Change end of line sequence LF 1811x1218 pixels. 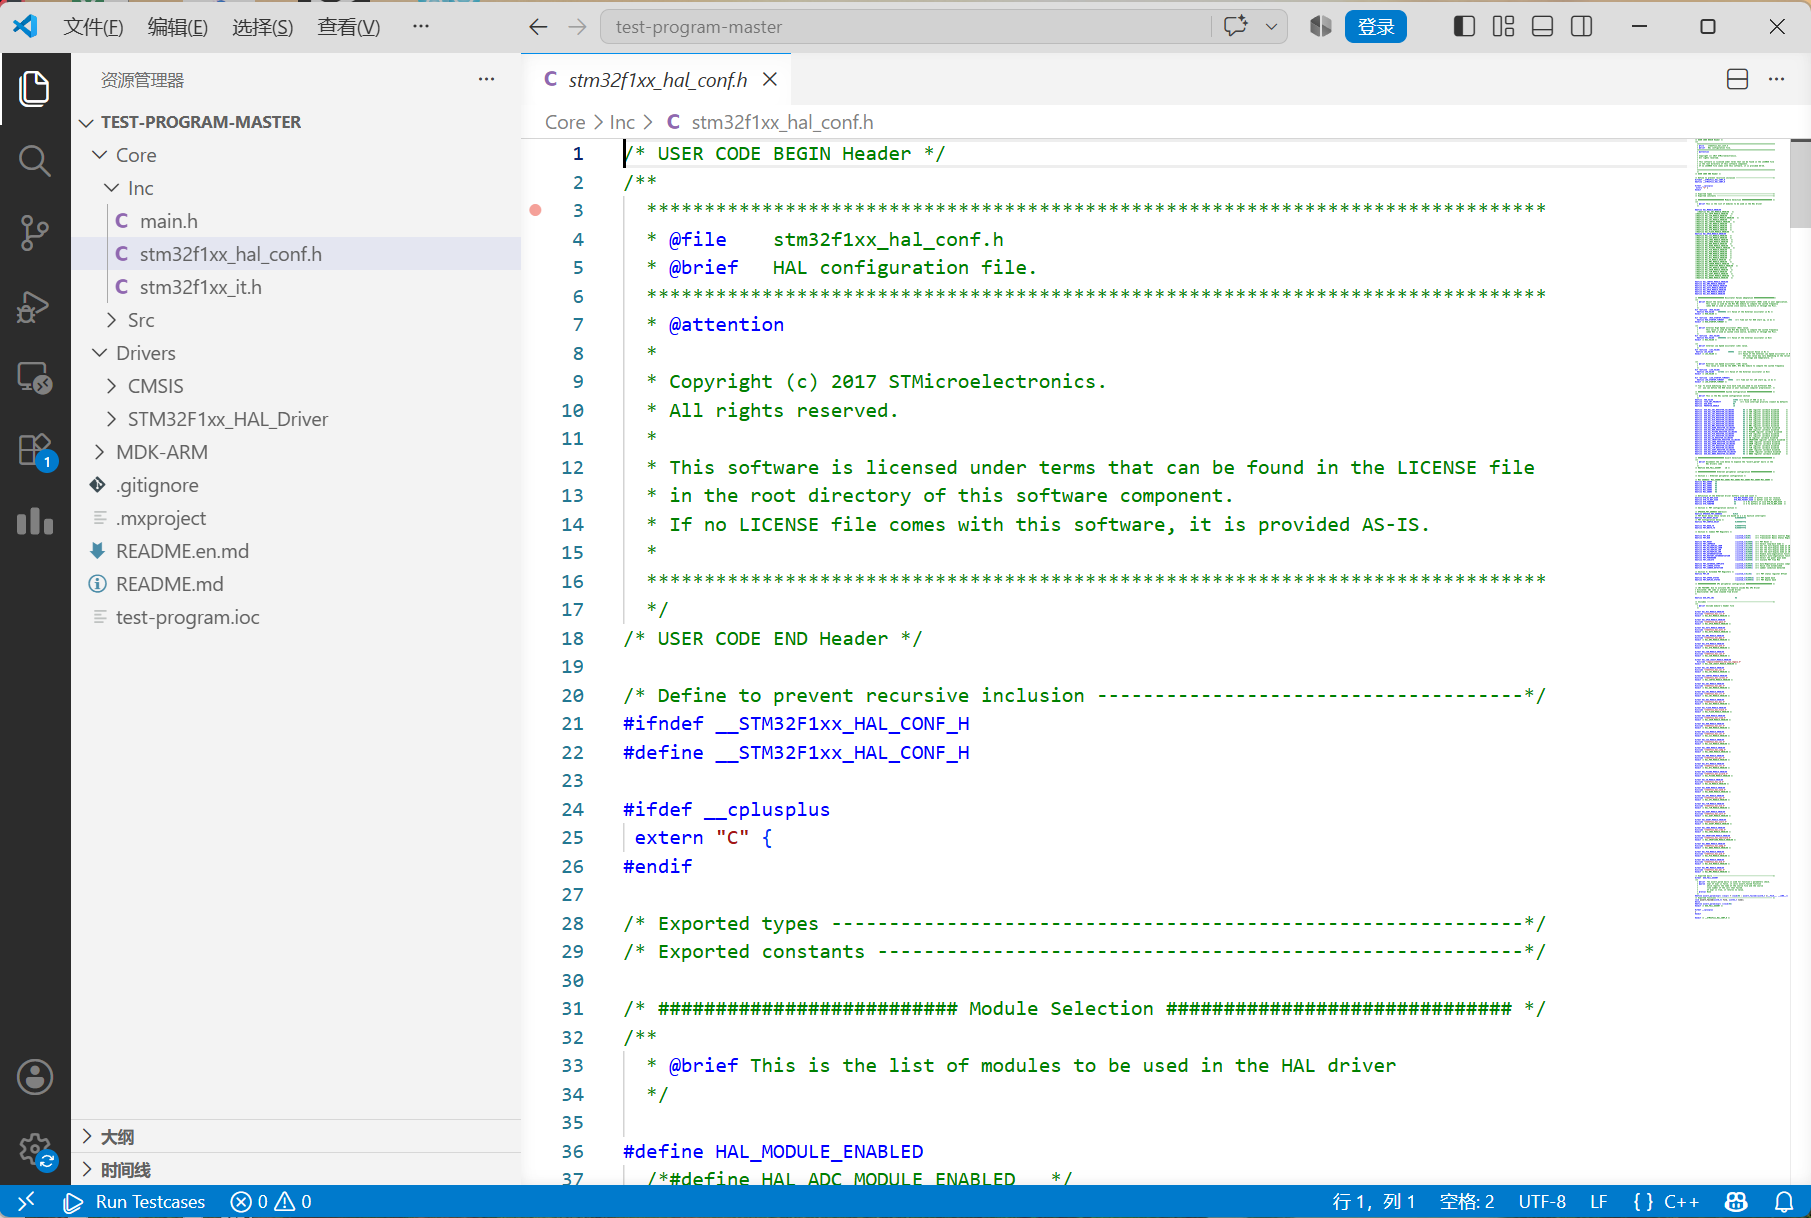click(1598, 1201)
